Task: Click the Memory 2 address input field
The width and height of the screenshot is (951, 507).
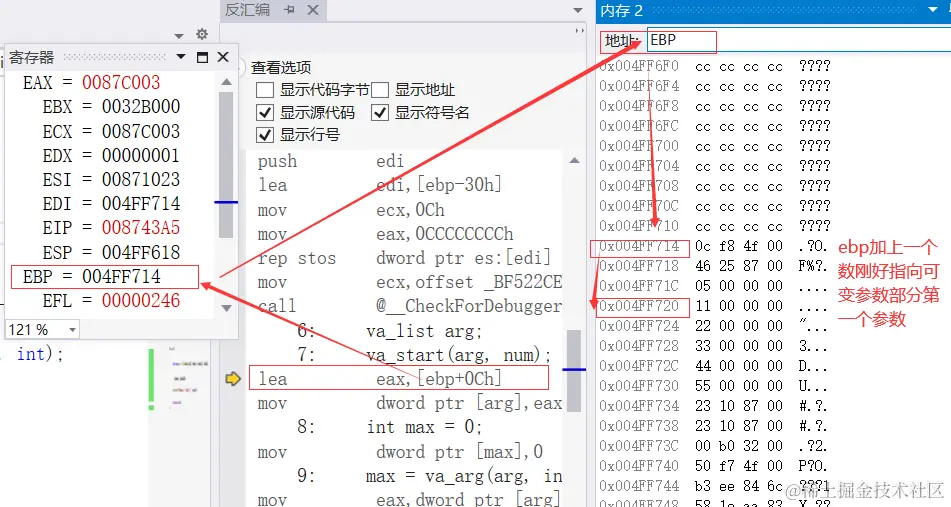Action: point(798,40)
